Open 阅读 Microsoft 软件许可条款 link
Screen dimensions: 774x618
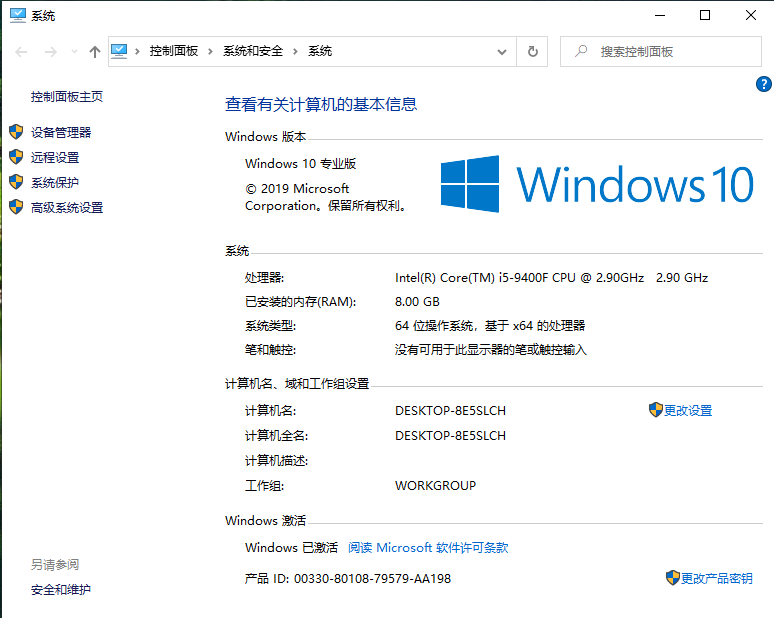click(x=428, y=548)
